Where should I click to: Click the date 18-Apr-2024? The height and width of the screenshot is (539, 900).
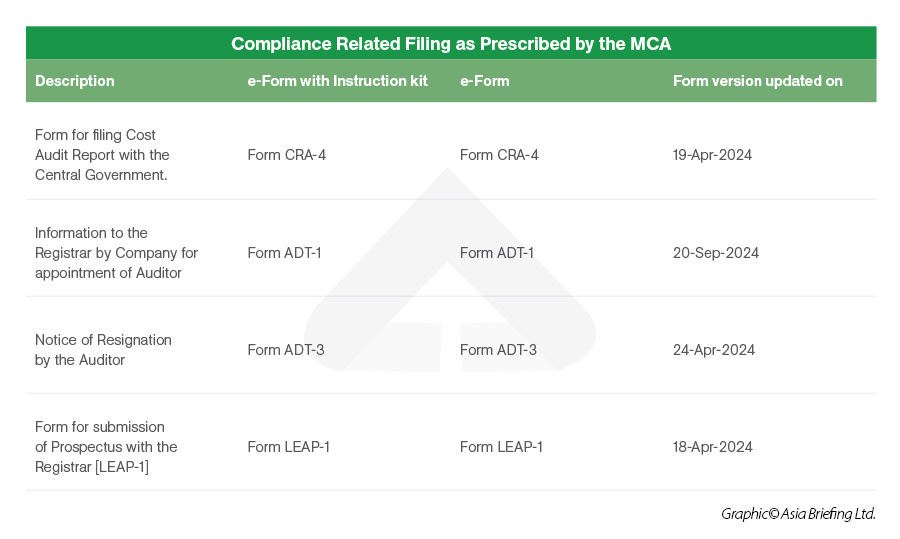712,447
